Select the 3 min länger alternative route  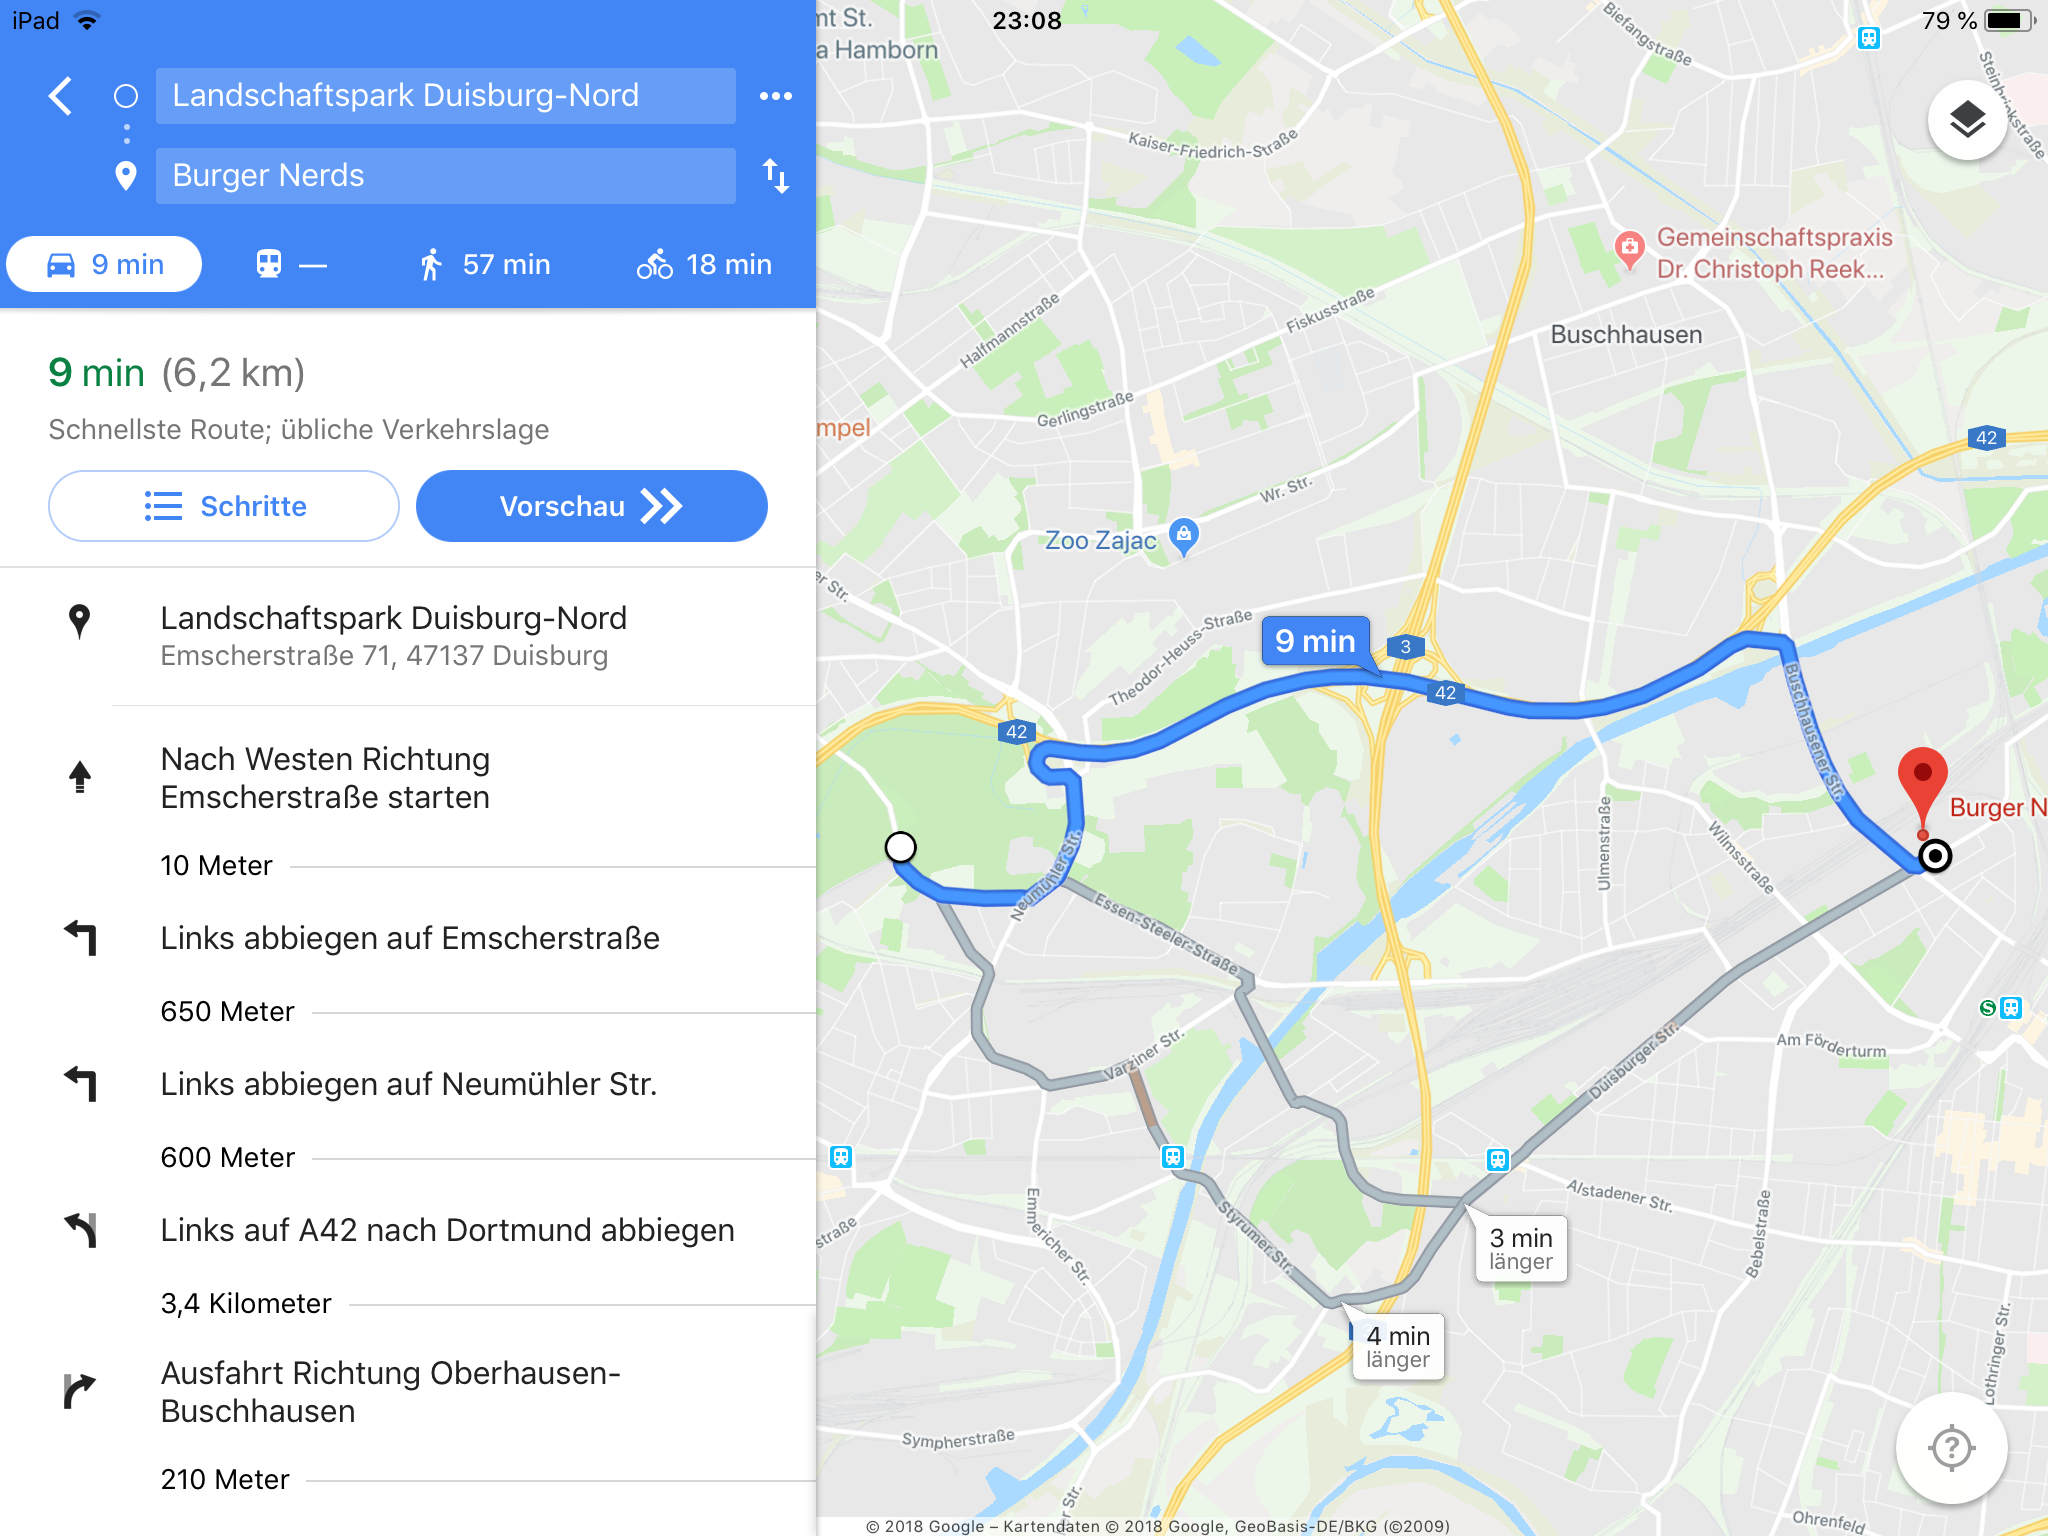coord(1520,1249)
